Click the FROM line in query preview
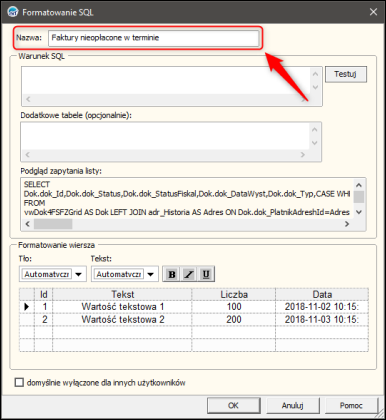386x420 pixels. (x=34, y=203)
